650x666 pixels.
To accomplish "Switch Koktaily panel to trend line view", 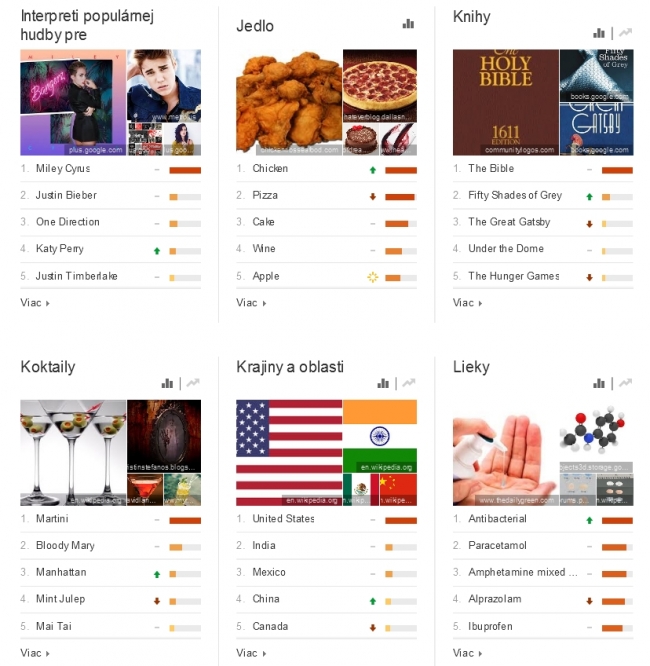I will [193, 383].
